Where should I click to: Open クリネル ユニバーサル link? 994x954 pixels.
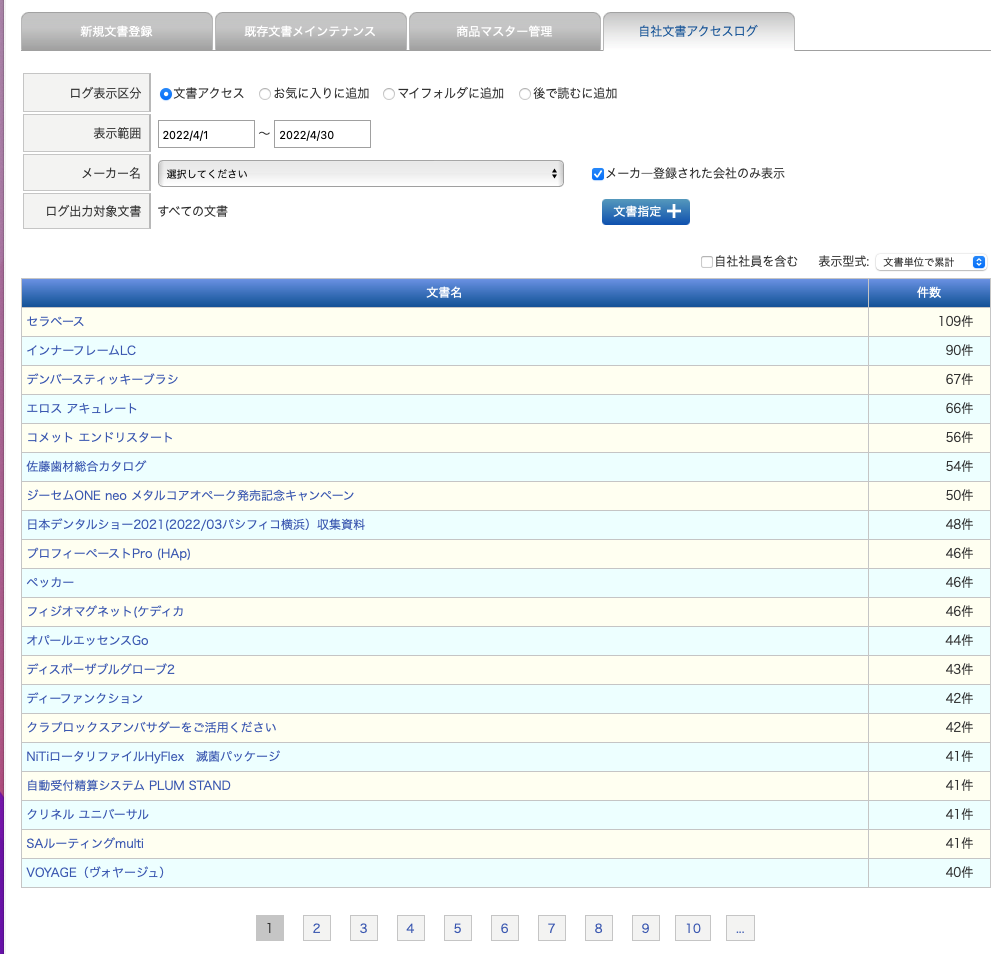(x=87, y=815)
